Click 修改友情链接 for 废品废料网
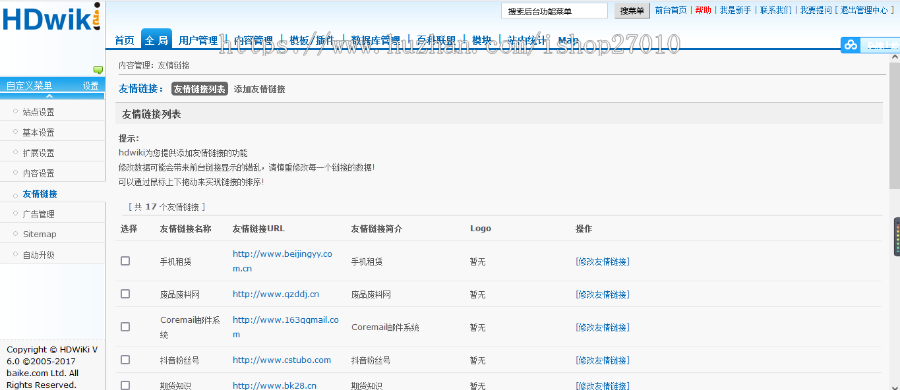Viewport: 900px width, 390px height. tap(602, 294)
